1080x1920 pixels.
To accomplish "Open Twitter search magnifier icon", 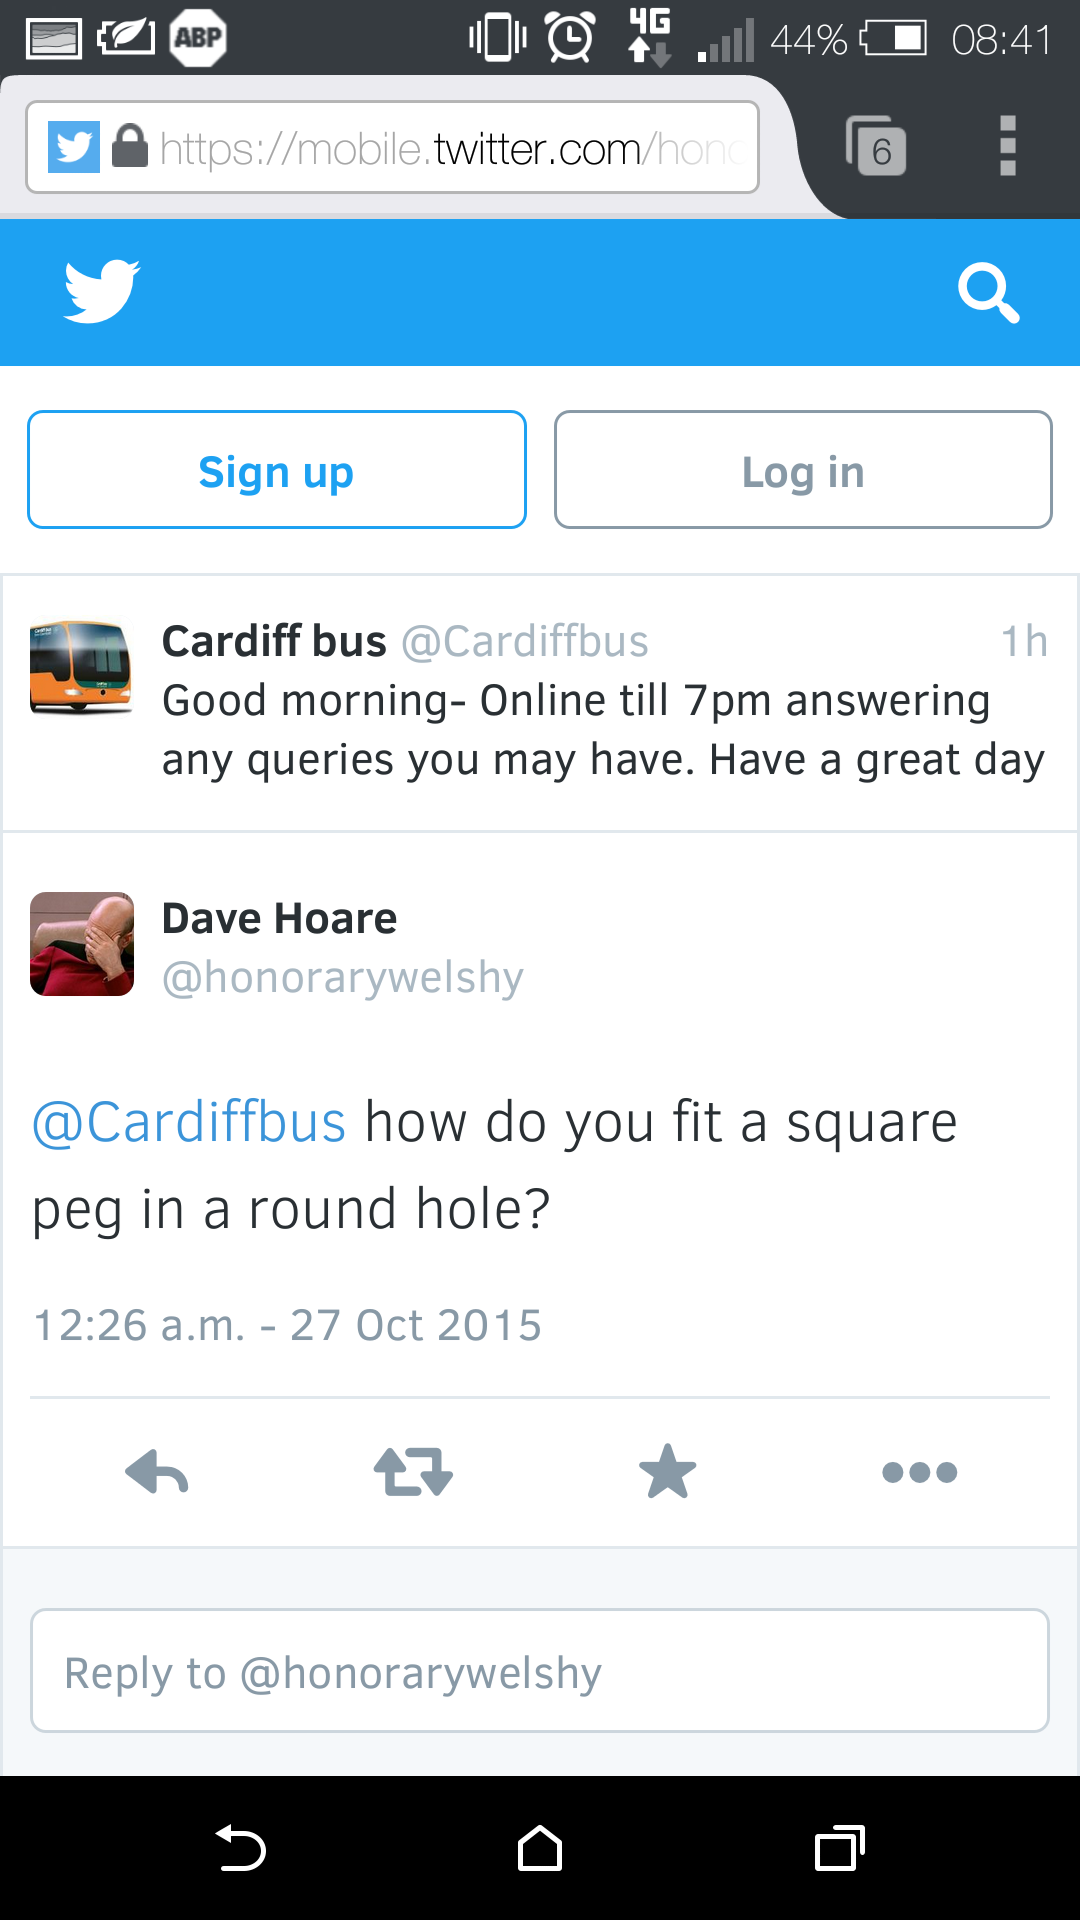I will [988, 293].
